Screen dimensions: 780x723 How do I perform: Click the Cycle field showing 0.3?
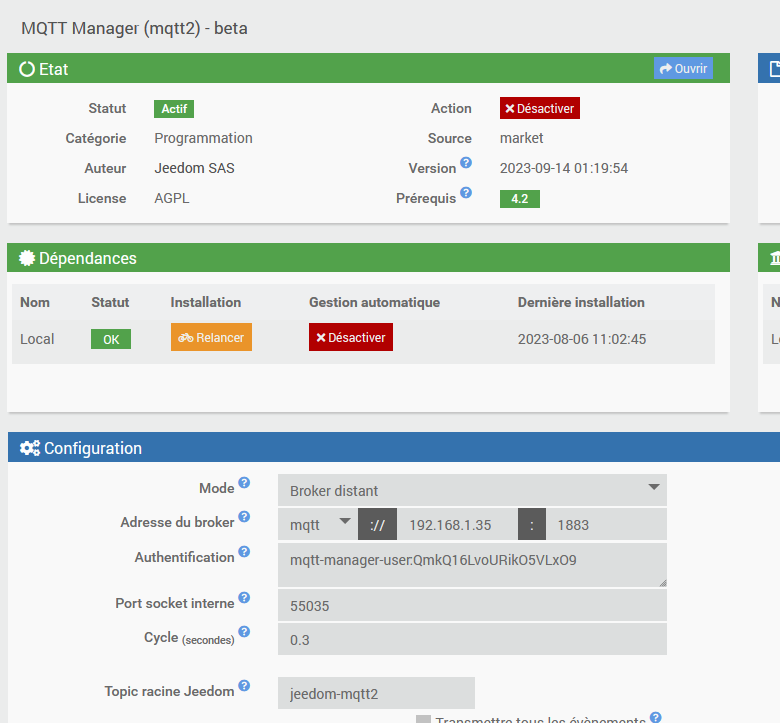(x=472, y=639)
